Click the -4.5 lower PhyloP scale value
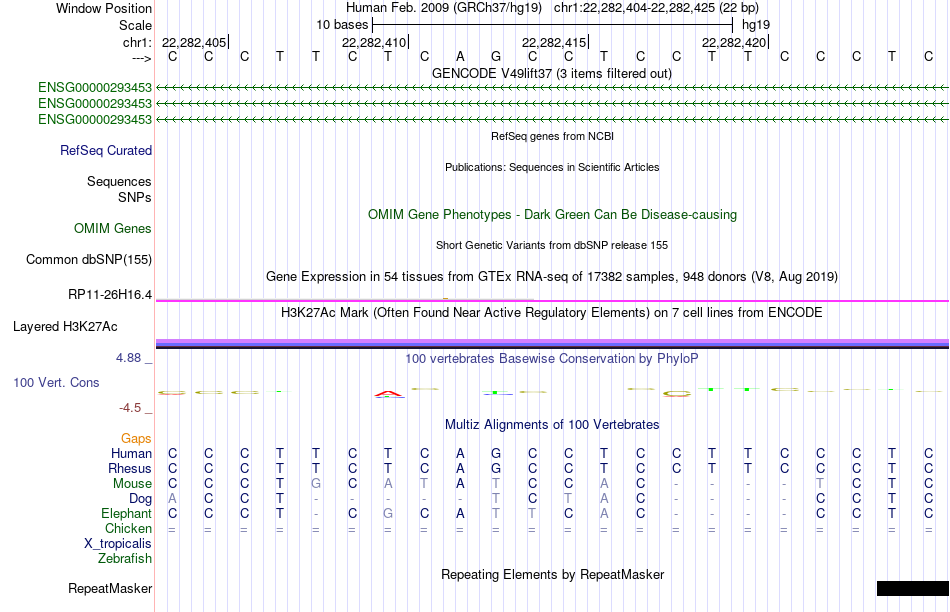 tap(130, 408)
